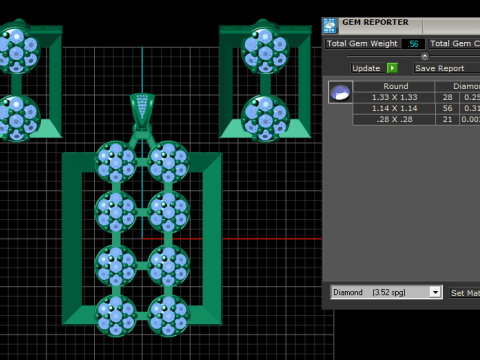The height and width of the screenshot is (360, 480).
Task: Click the Set Material button
Action: (465, 293)
